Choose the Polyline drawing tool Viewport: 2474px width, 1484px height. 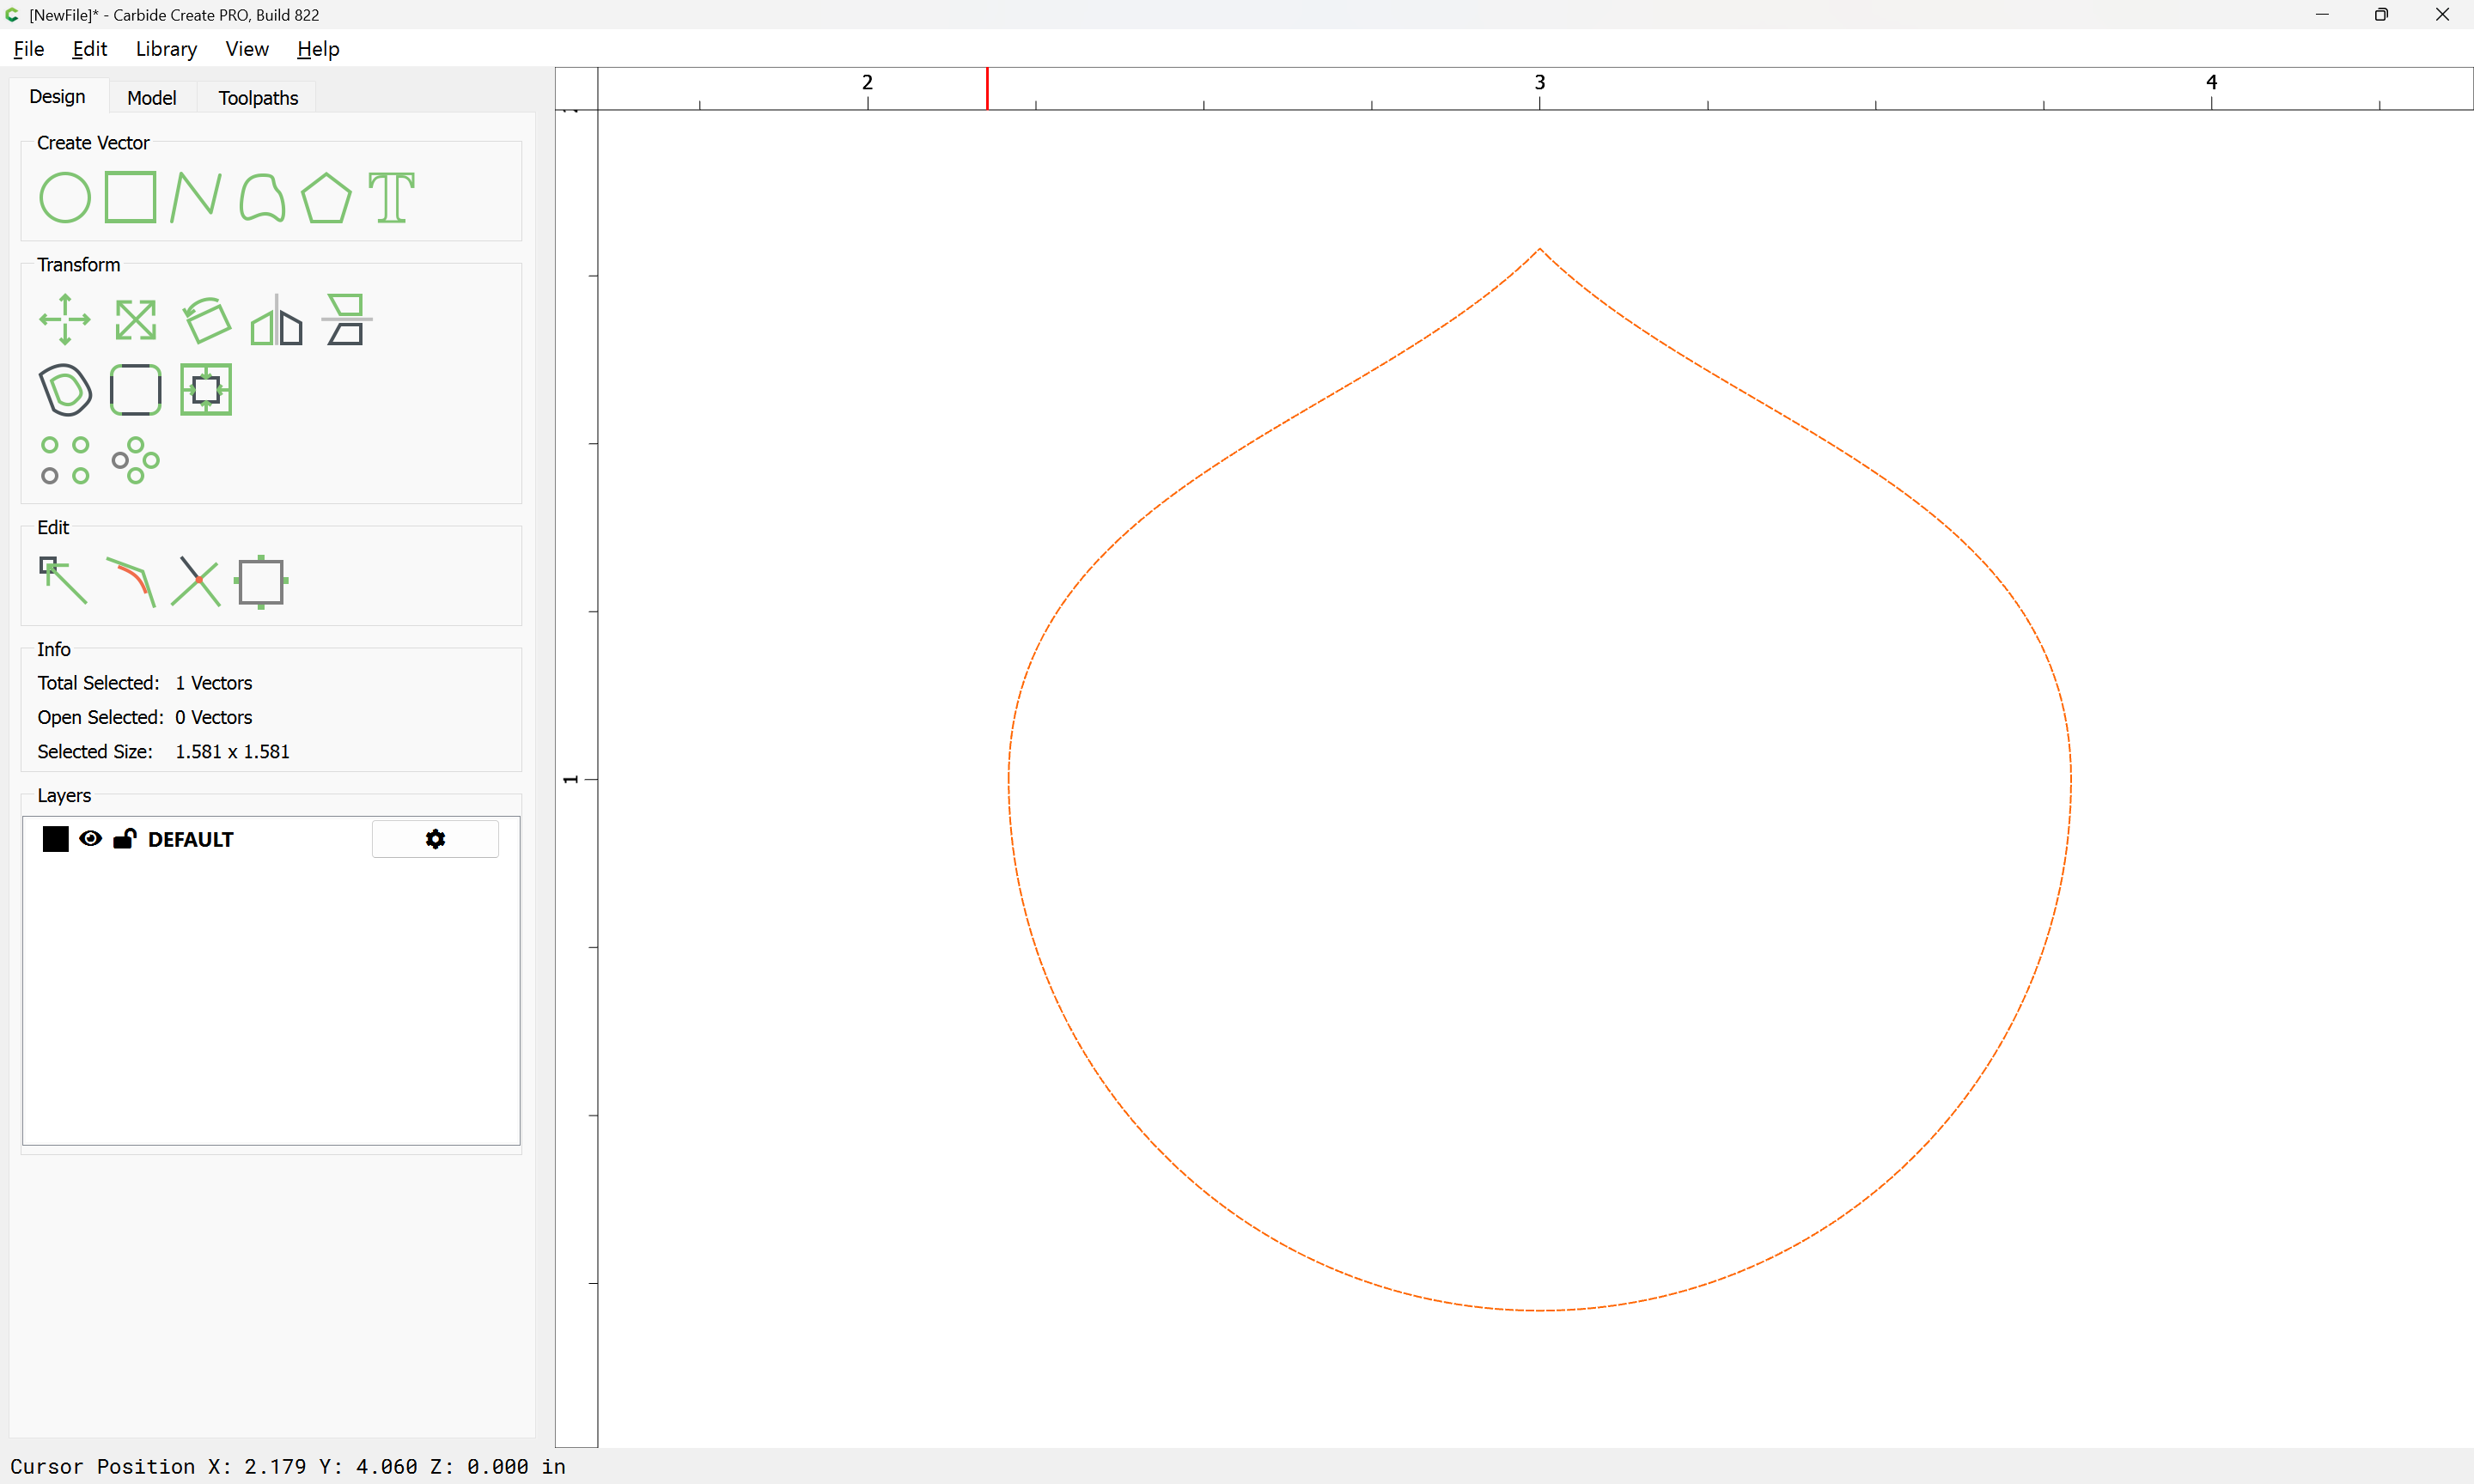pos(195,198)
